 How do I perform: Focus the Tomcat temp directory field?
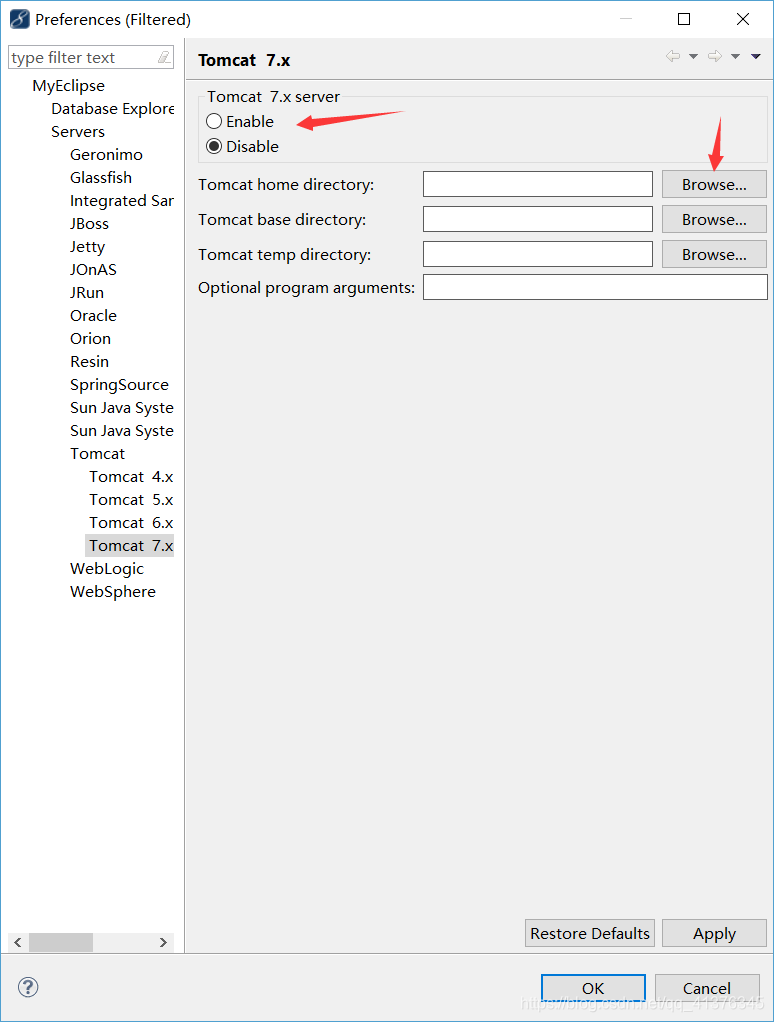tap(538, 254)
